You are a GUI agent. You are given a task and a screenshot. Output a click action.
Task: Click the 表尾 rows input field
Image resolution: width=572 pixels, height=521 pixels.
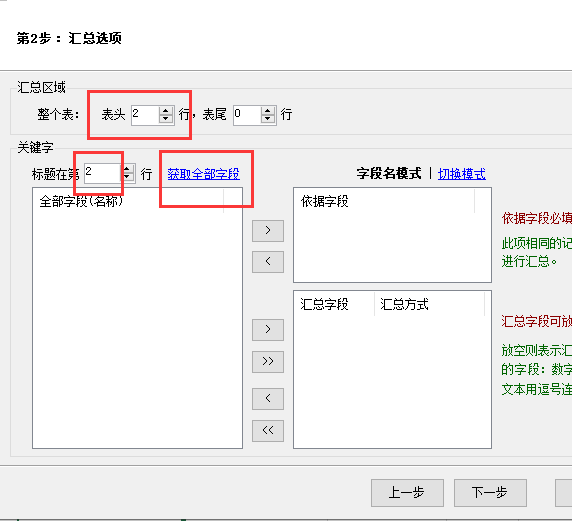(247, 115)
